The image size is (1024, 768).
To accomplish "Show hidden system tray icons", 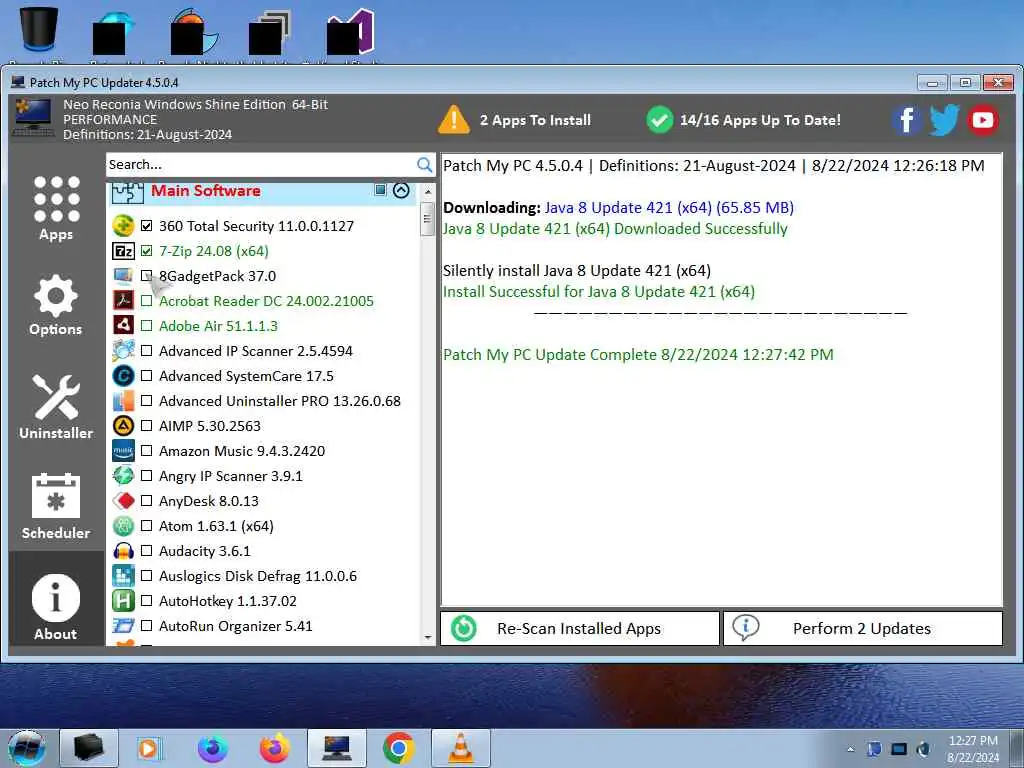I will [x=850, y=749].
